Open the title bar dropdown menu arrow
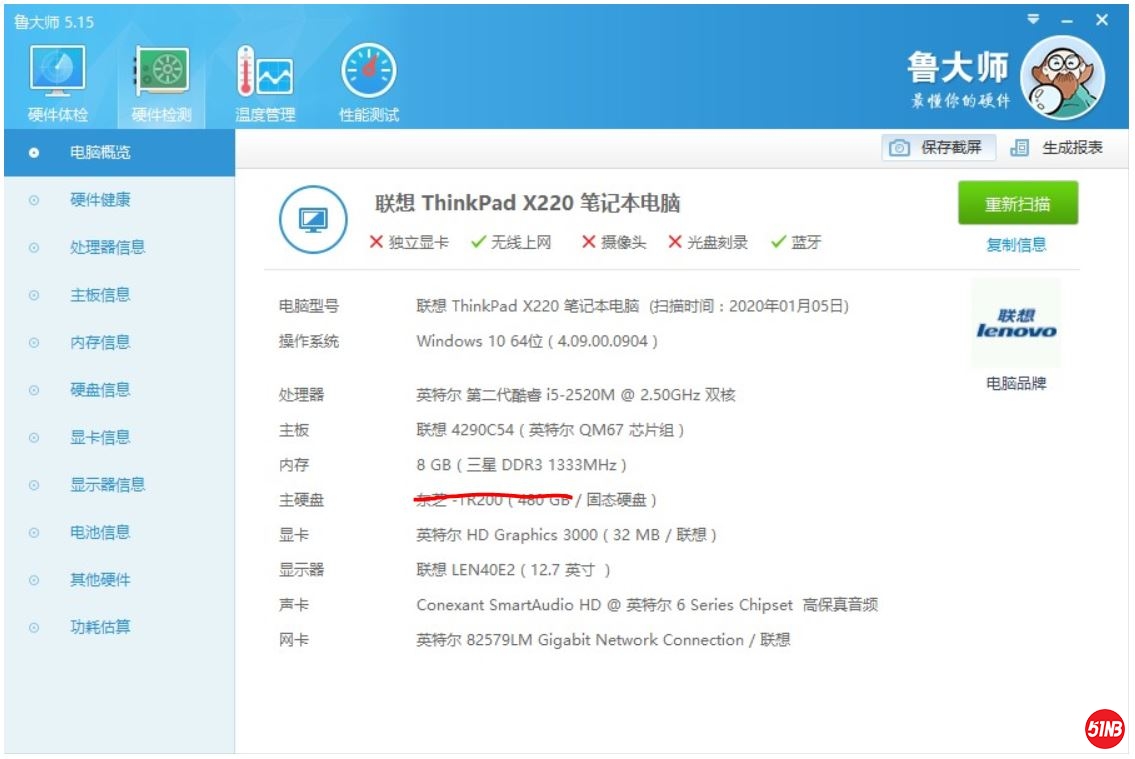Viewport: 1135px width, 759px height. (x=1033, y=20)
